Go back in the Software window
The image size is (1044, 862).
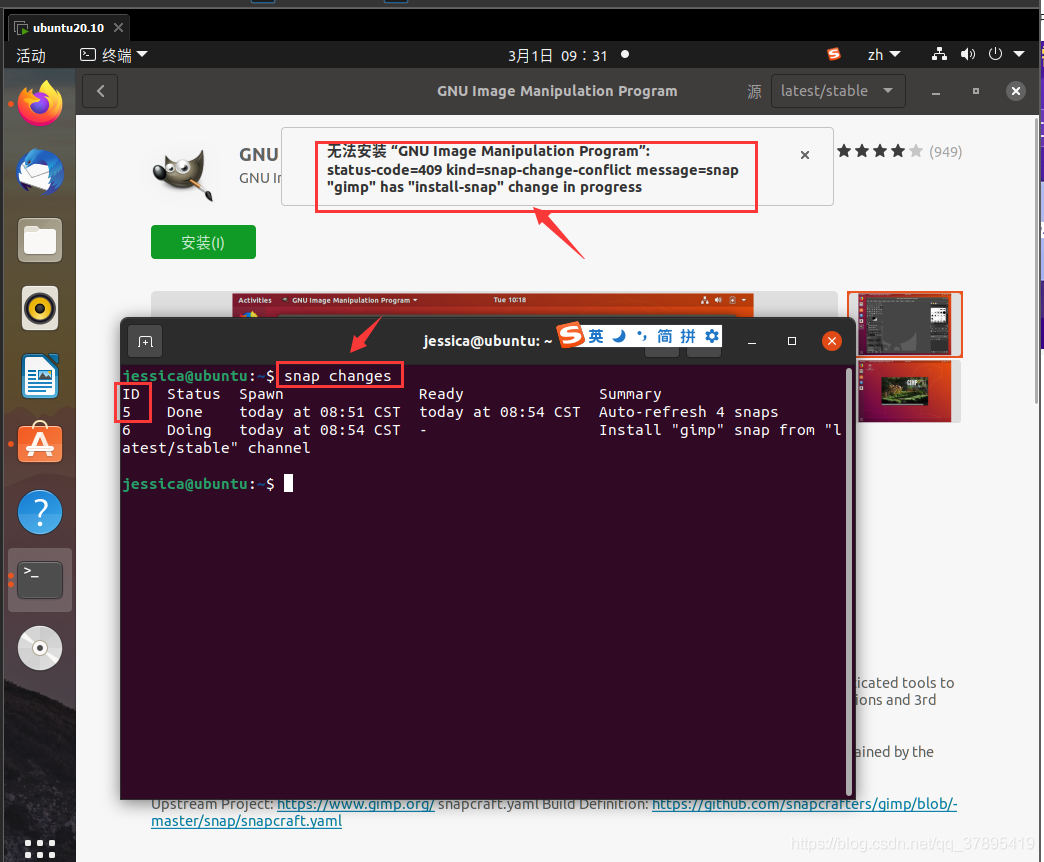[100, 91]
